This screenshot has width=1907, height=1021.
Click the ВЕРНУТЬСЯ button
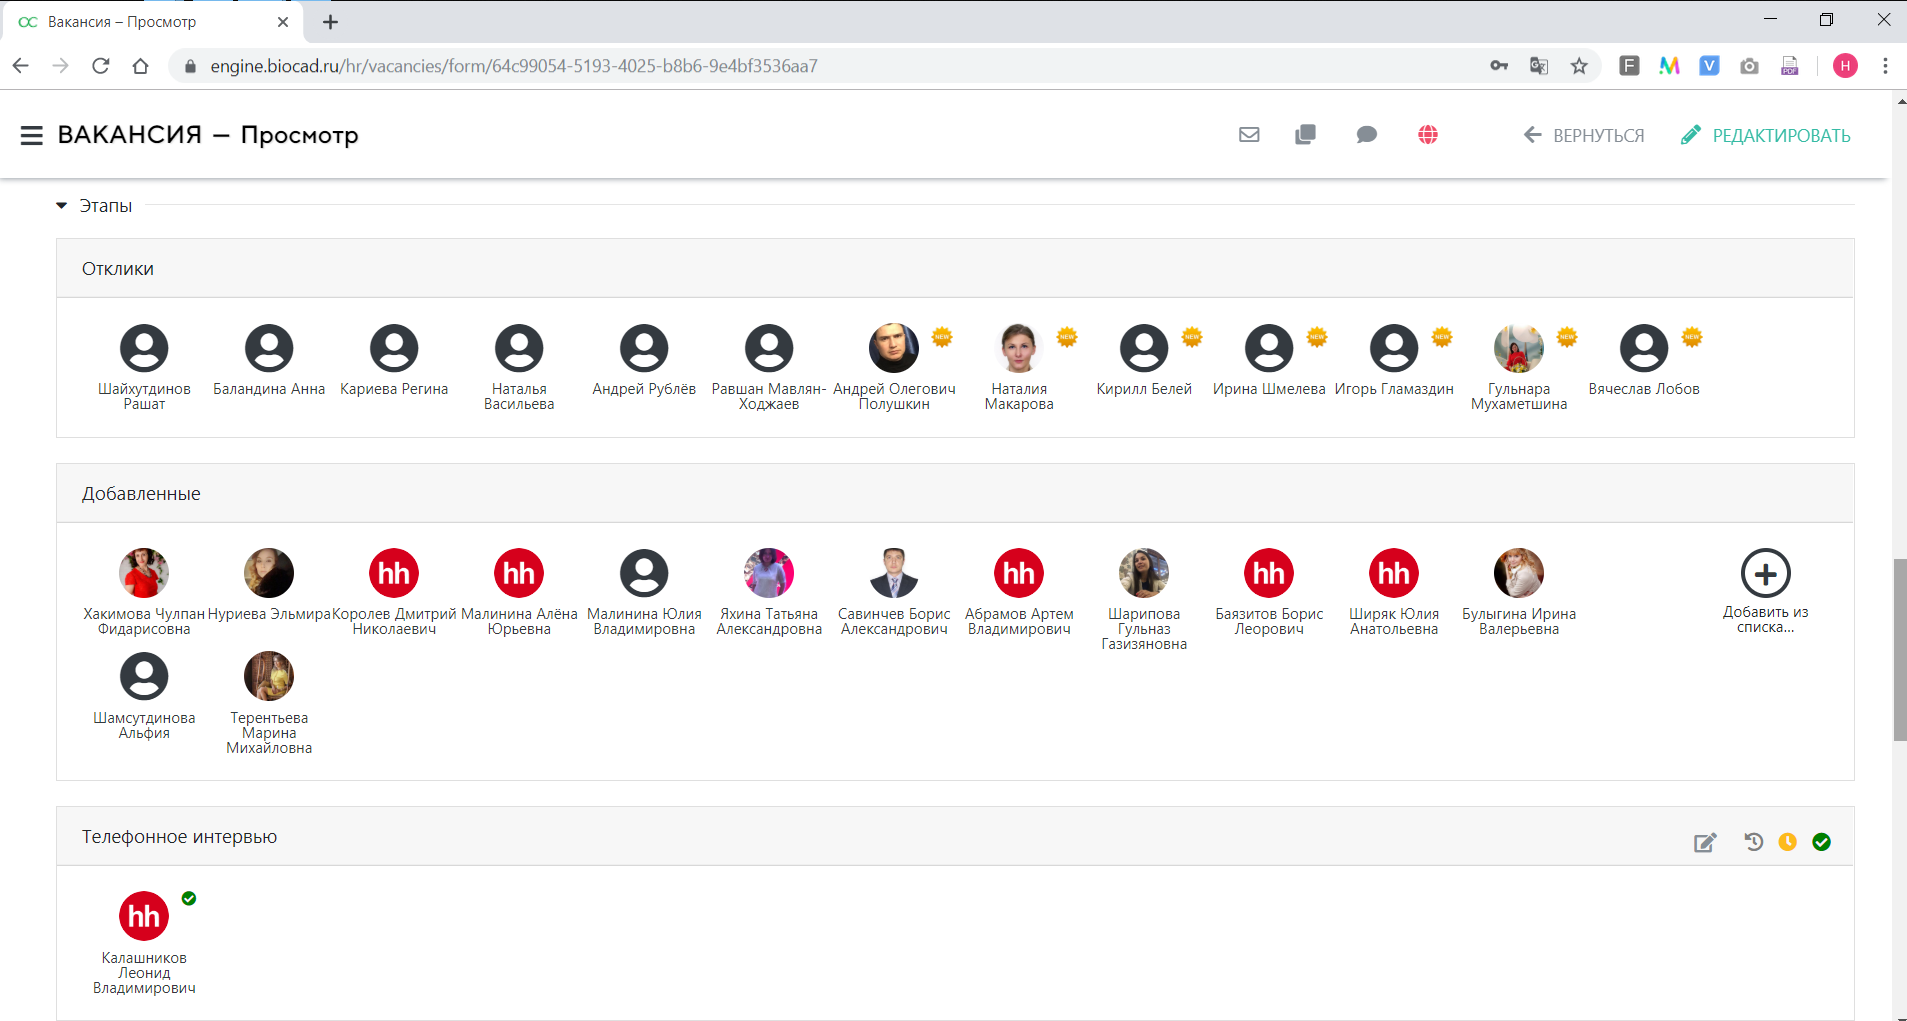(1584, 135)
